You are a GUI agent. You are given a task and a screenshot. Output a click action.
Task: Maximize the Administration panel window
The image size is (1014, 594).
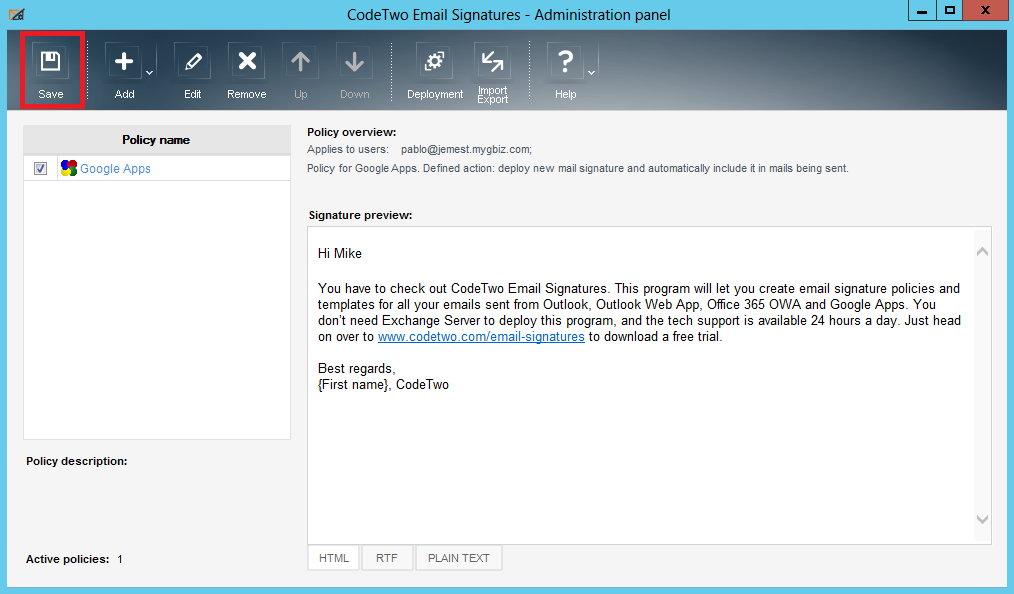point(949,10)
